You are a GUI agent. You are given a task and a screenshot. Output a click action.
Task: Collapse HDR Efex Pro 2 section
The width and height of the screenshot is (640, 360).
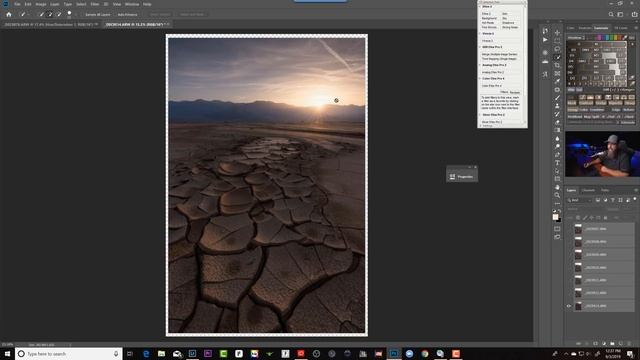480,47
